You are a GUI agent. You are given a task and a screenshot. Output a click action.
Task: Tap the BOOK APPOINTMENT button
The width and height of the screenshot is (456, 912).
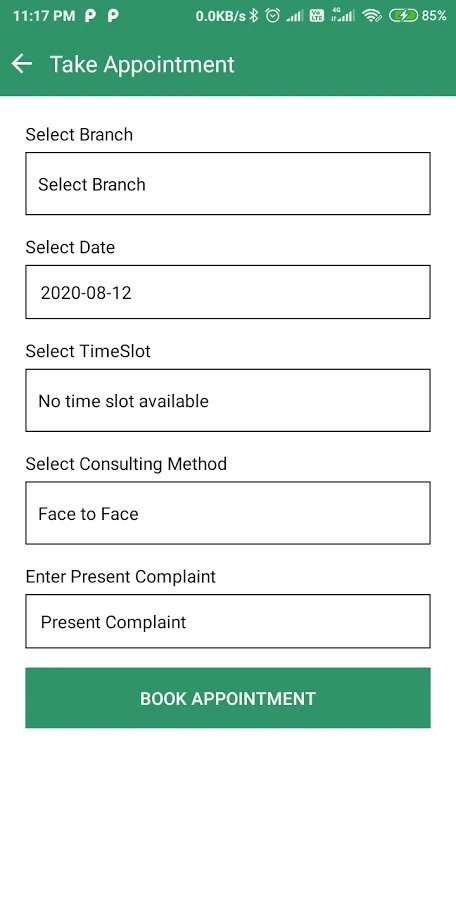(x=228, y=698)
